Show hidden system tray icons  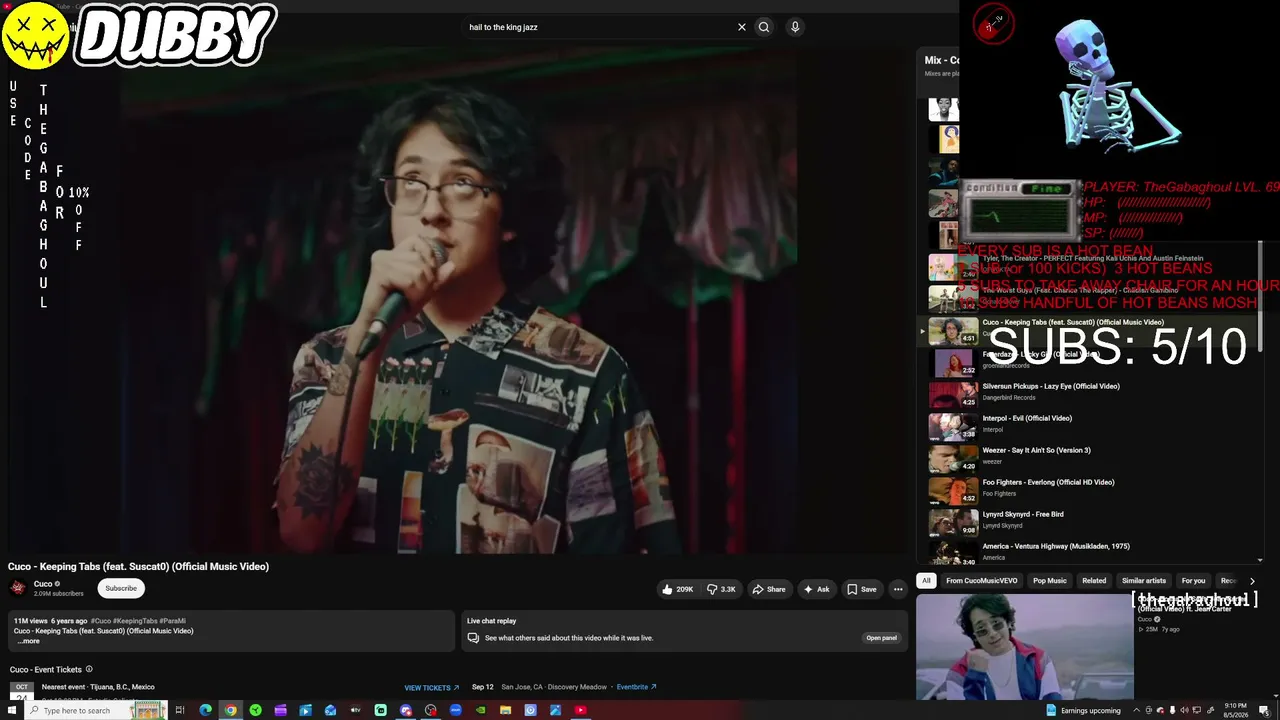click(x=1136, y=710)
